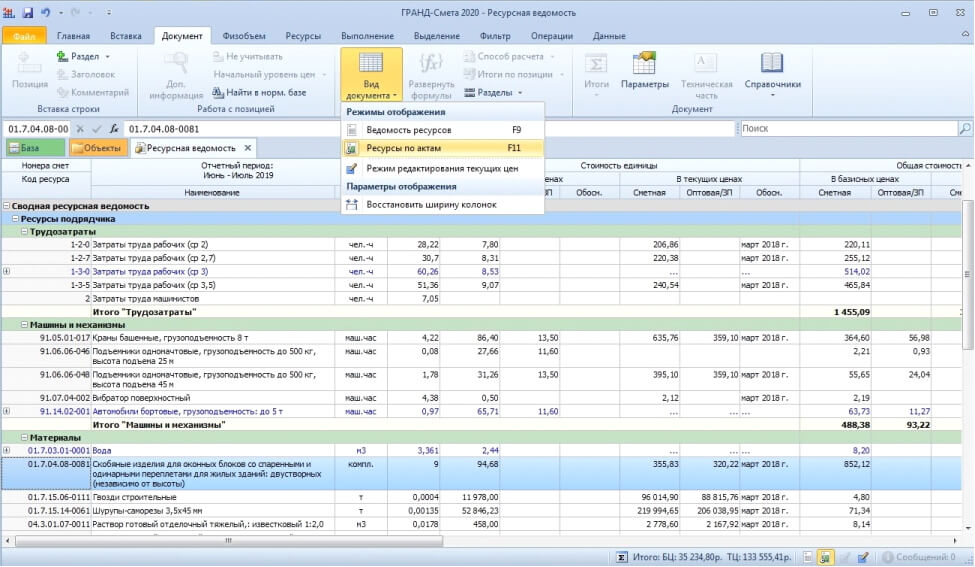Open the Разделы dropdown in ribbon
The height and width of the screenshot is (567, 975).
493,93
